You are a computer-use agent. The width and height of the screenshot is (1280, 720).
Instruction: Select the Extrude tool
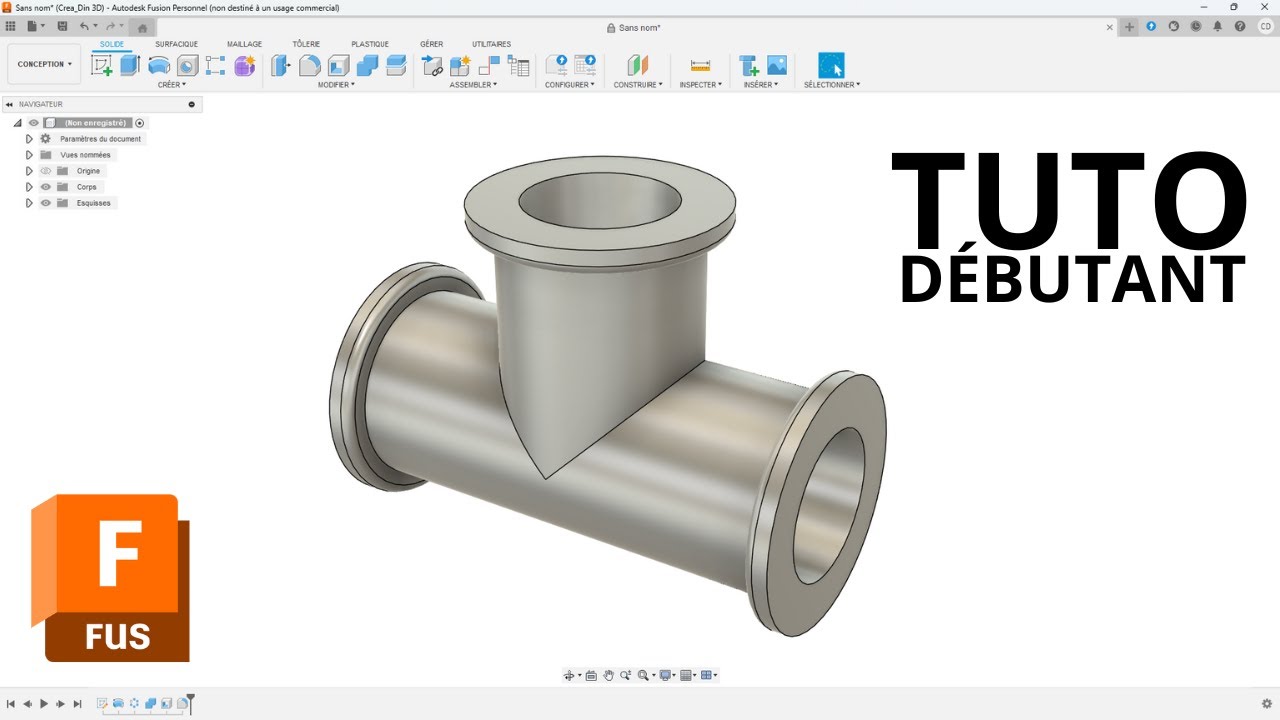[131, 65]
